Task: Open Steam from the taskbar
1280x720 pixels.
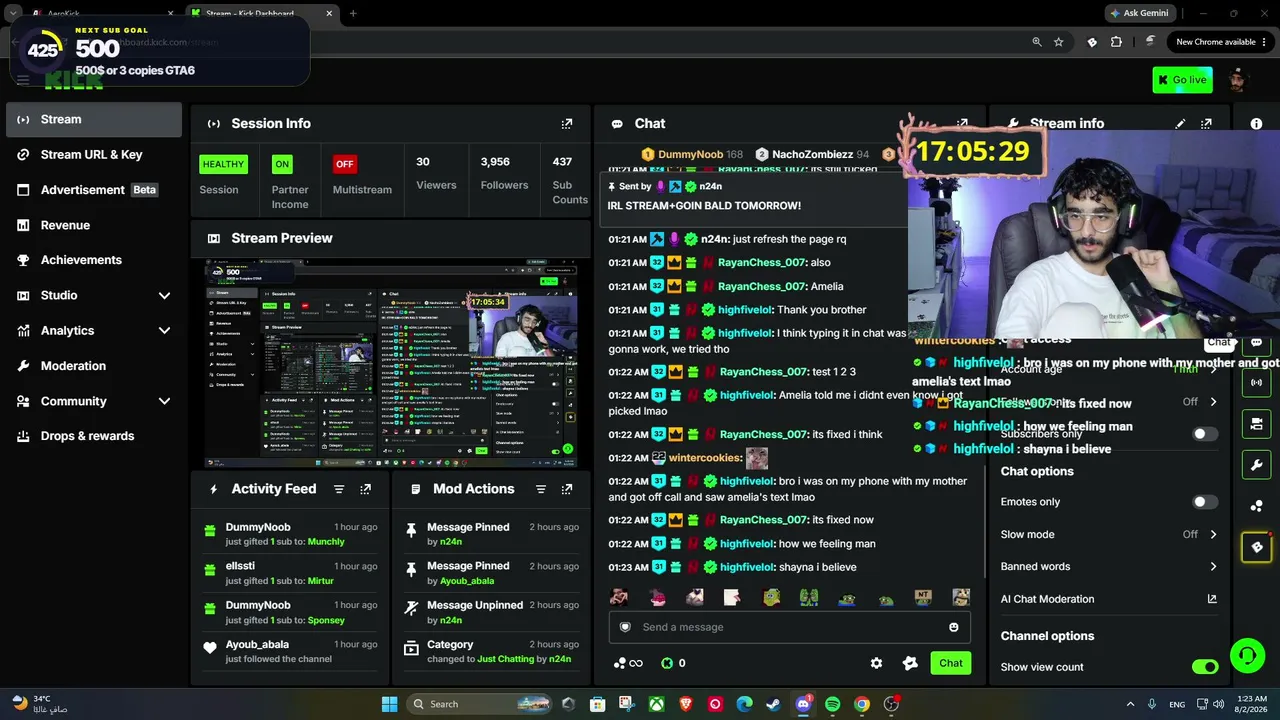Action: [774, 704]
